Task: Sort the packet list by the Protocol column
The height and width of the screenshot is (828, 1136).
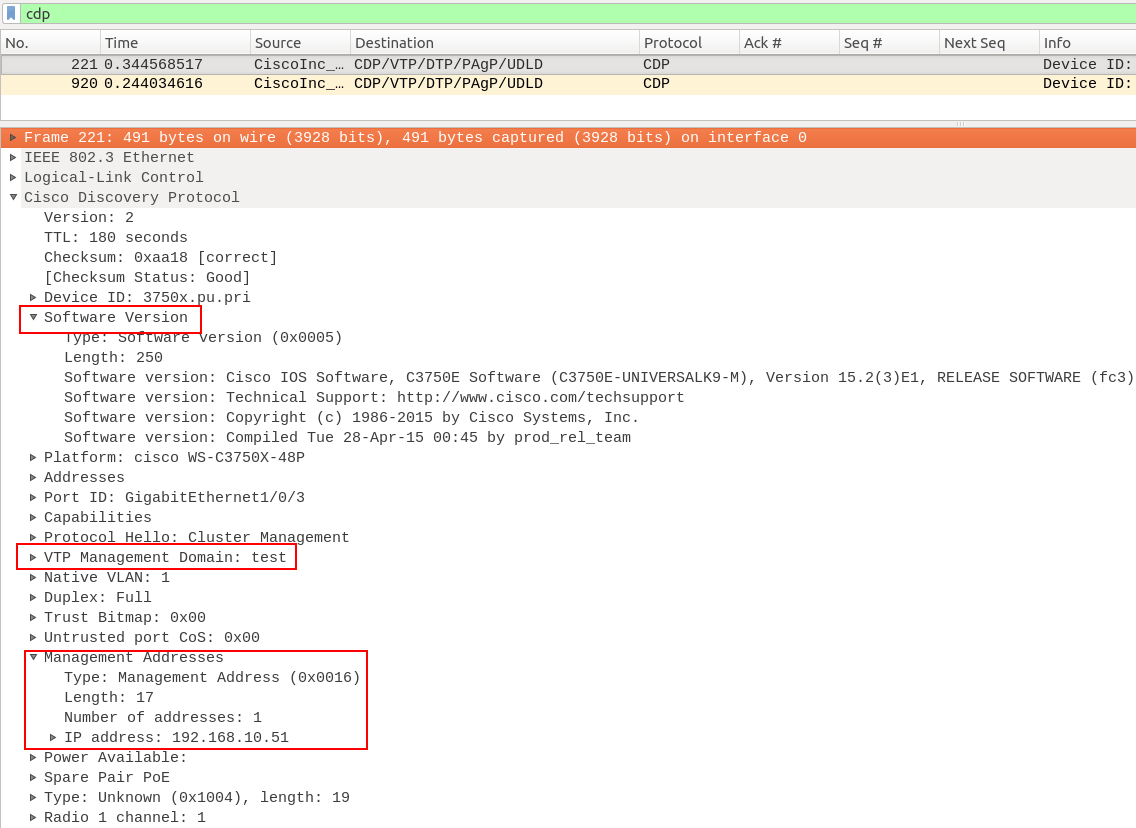Action: [689, 43]
